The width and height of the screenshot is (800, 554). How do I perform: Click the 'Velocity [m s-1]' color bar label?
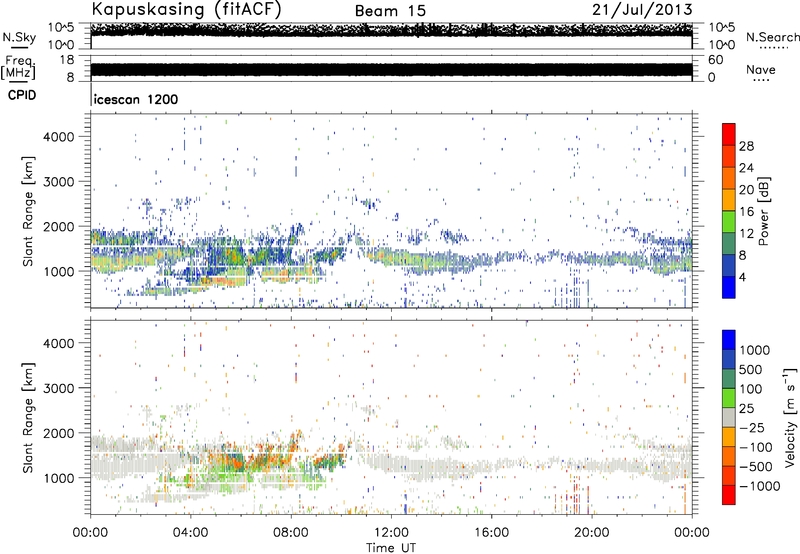tap(790, 417)
